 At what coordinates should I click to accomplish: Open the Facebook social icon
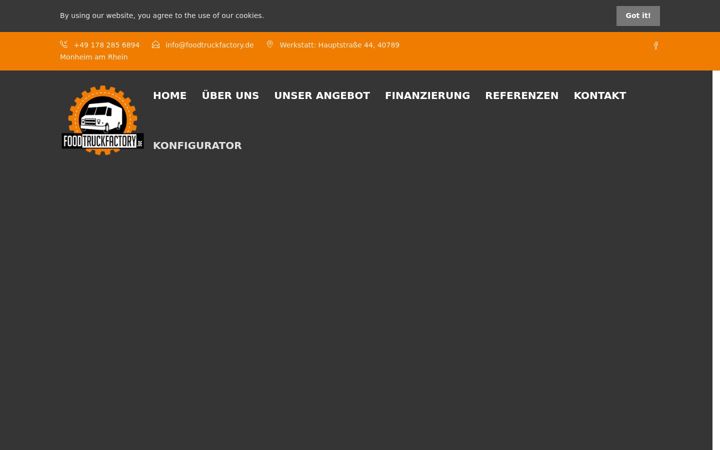656,45
